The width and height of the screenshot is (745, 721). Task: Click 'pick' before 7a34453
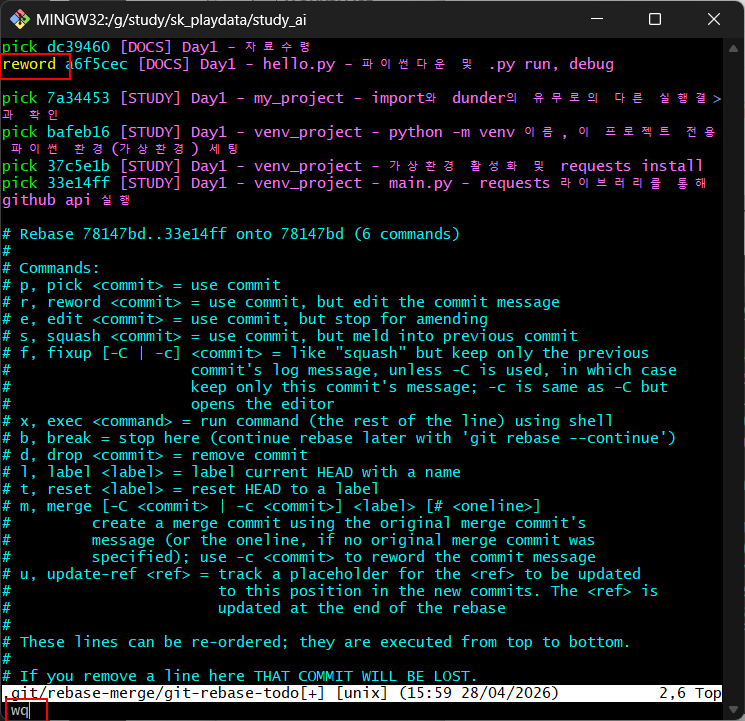20,98
